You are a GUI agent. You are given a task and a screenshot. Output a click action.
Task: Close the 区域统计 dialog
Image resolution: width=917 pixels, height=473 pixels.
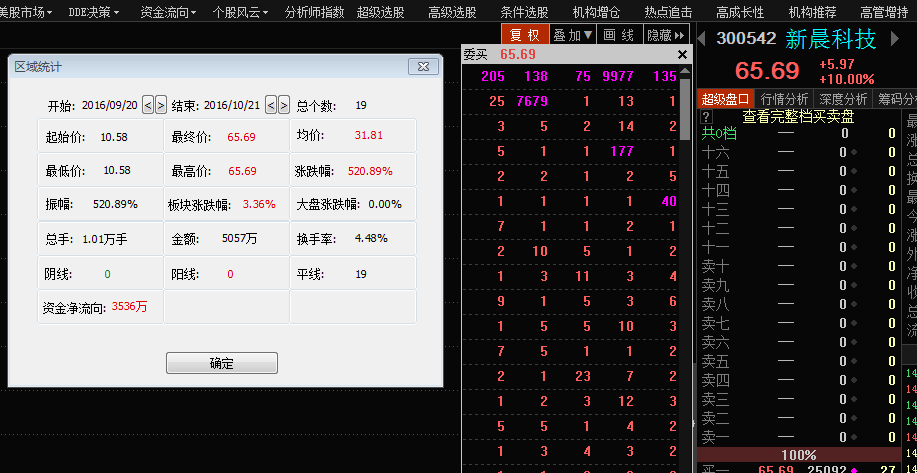click(424, 66)
